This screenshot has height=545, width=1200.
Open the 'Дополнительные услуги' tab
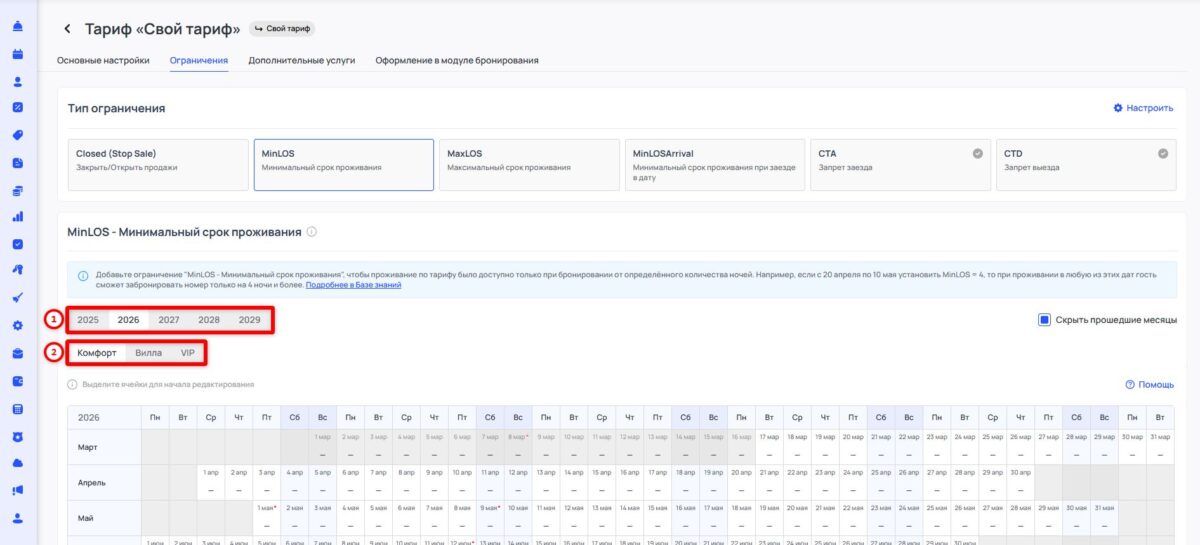[x=301, y=60]
